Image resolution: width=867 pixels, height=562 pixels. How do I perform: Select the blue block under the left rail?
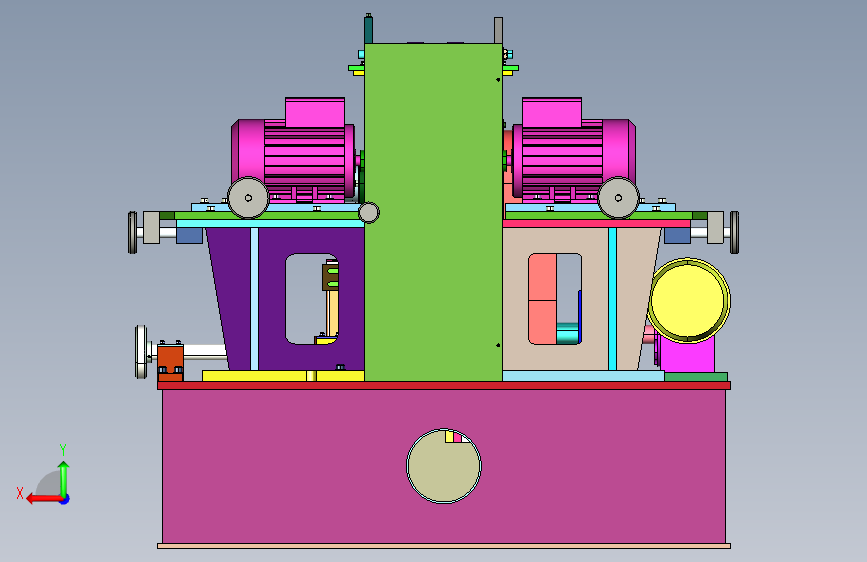[x=190, y=236]
